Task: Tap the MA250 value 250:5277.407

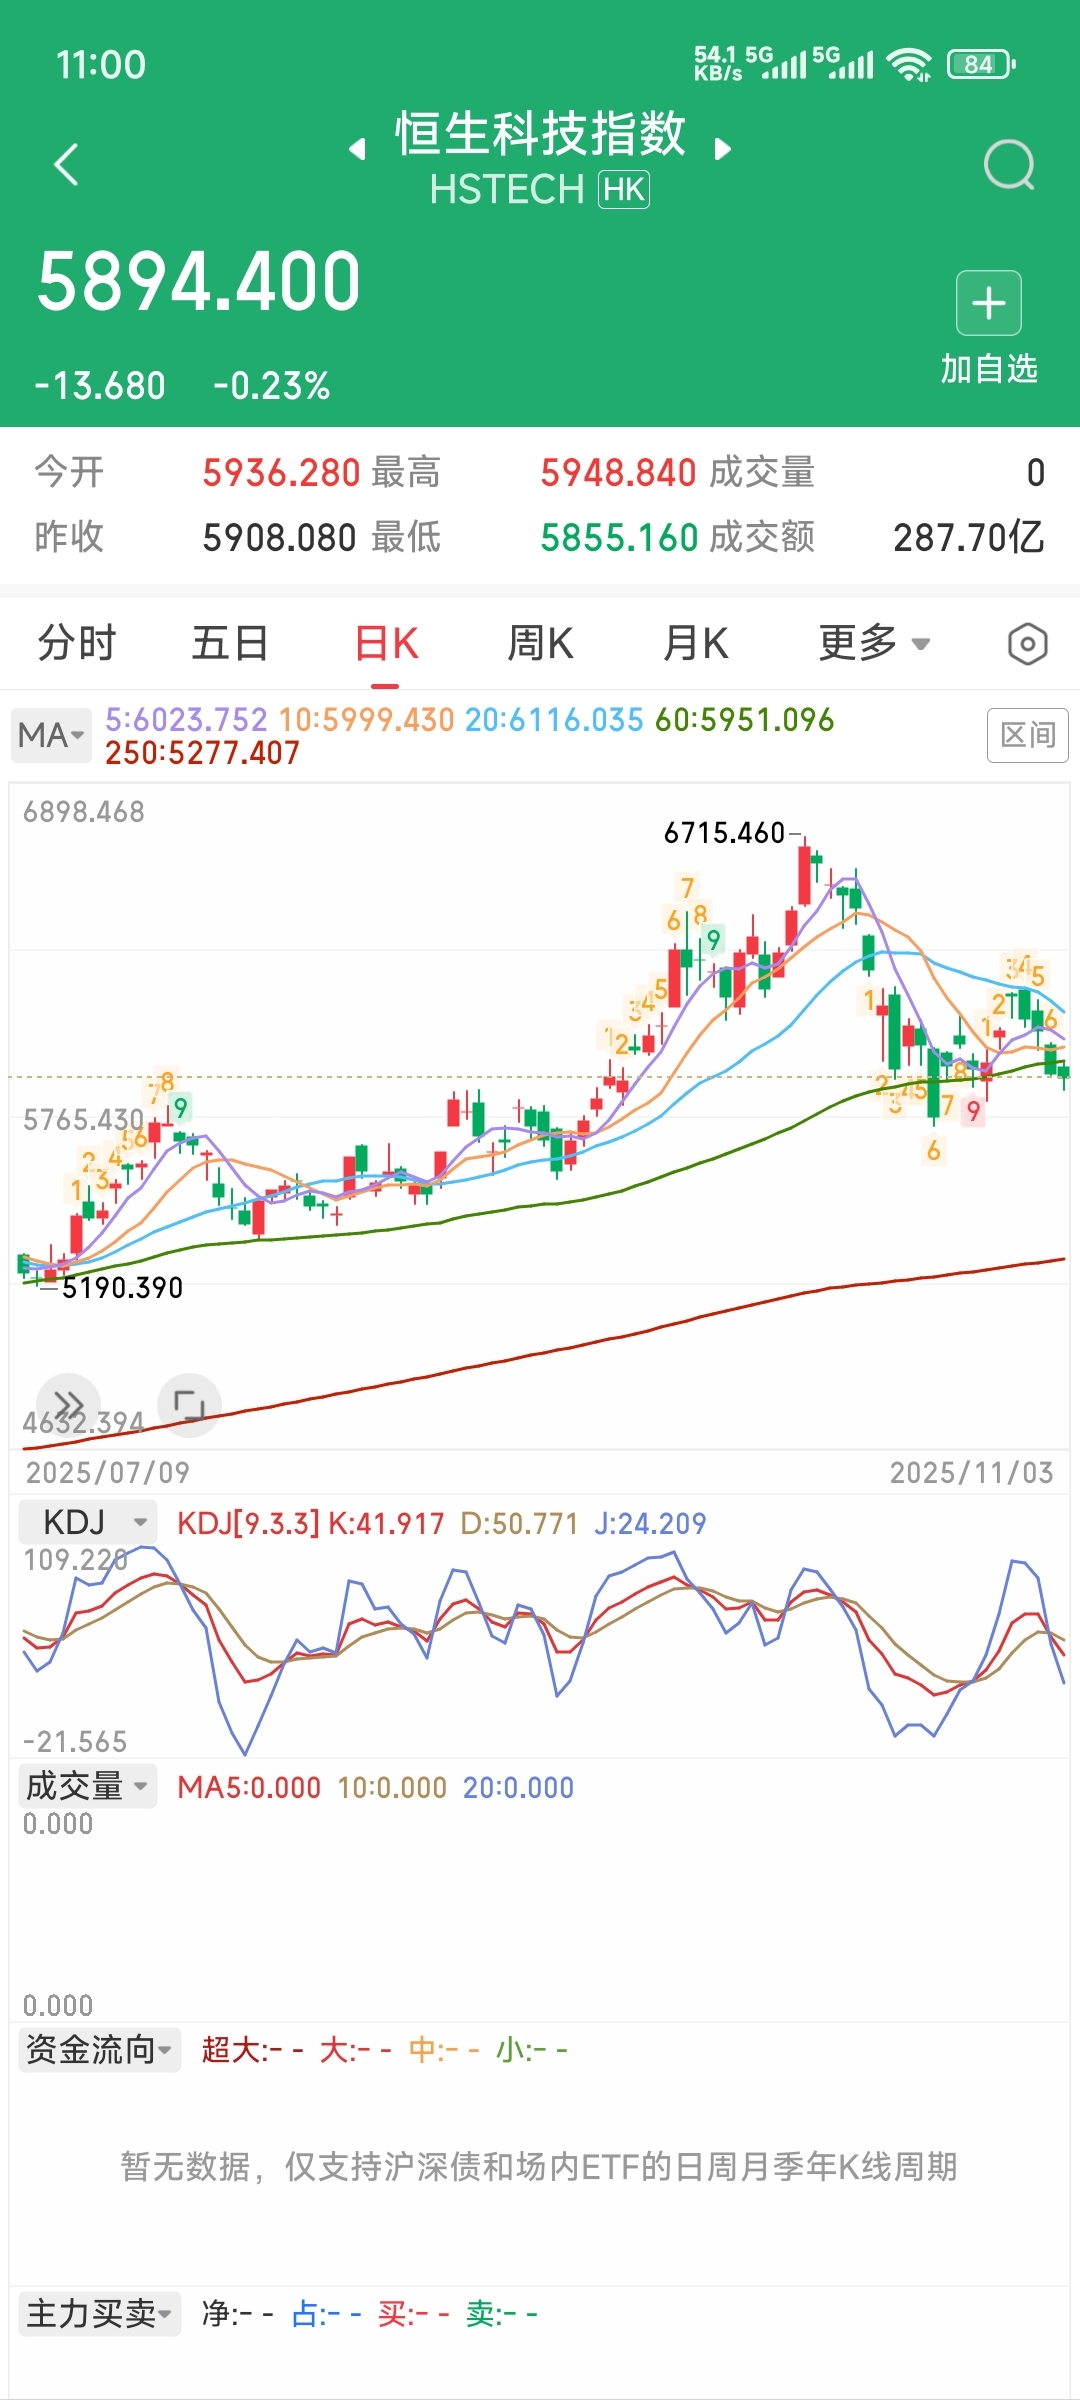Action: (x=203, y=753)
